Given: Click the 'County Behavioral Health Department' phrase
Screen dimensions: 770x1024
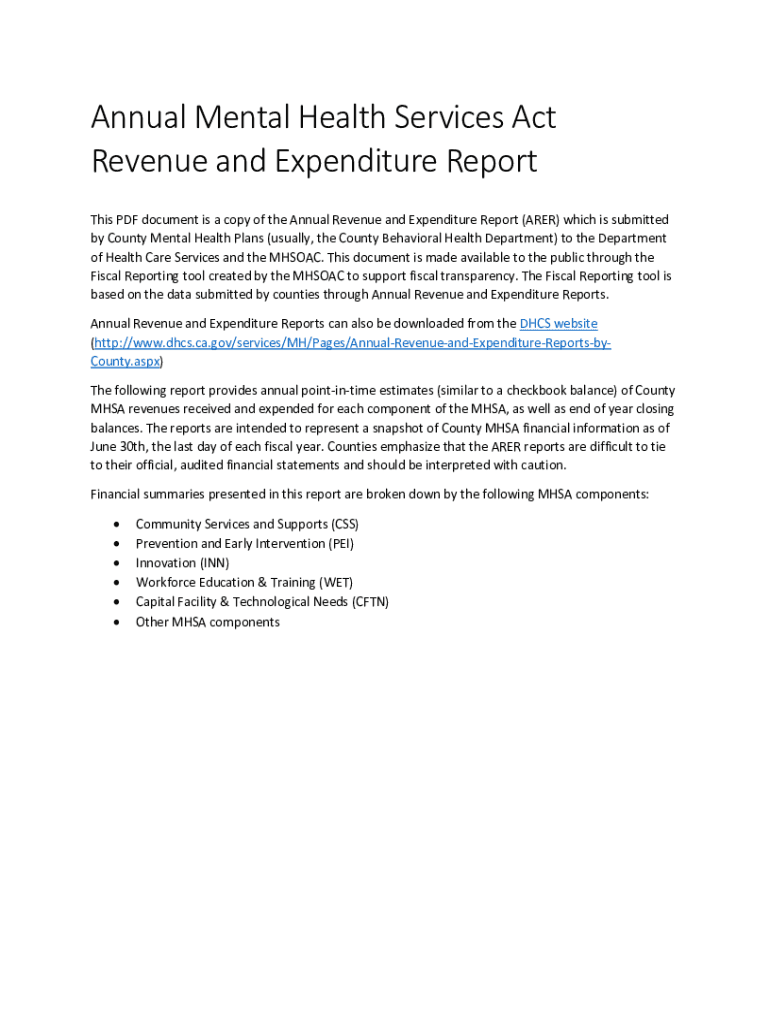Looking at the screenshot, I should click(x=445, y=238).
